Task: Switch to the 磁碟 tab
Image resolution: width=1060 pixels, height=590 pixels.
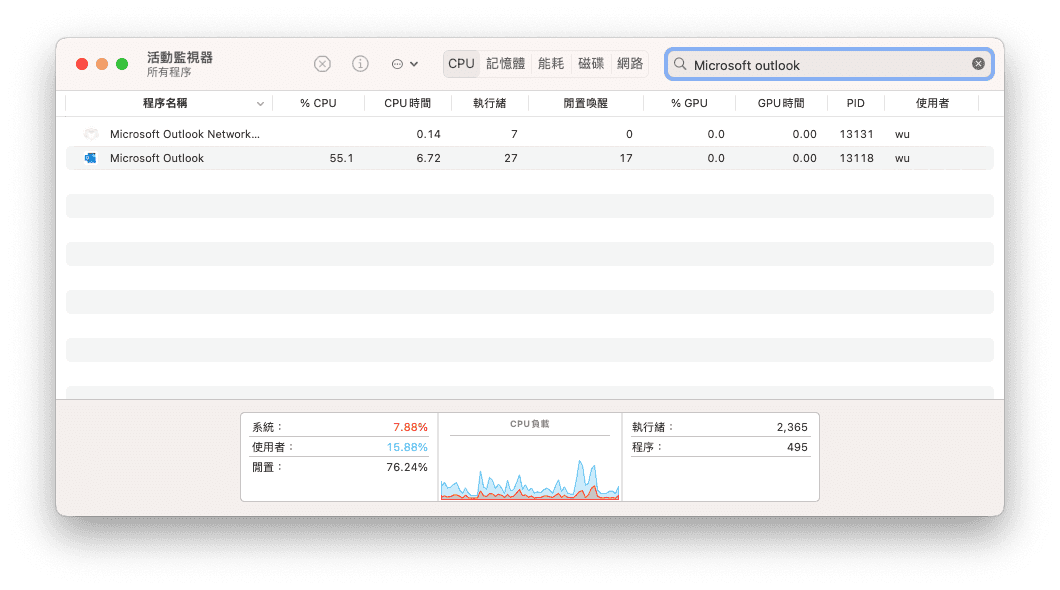Action: (591, 64)
